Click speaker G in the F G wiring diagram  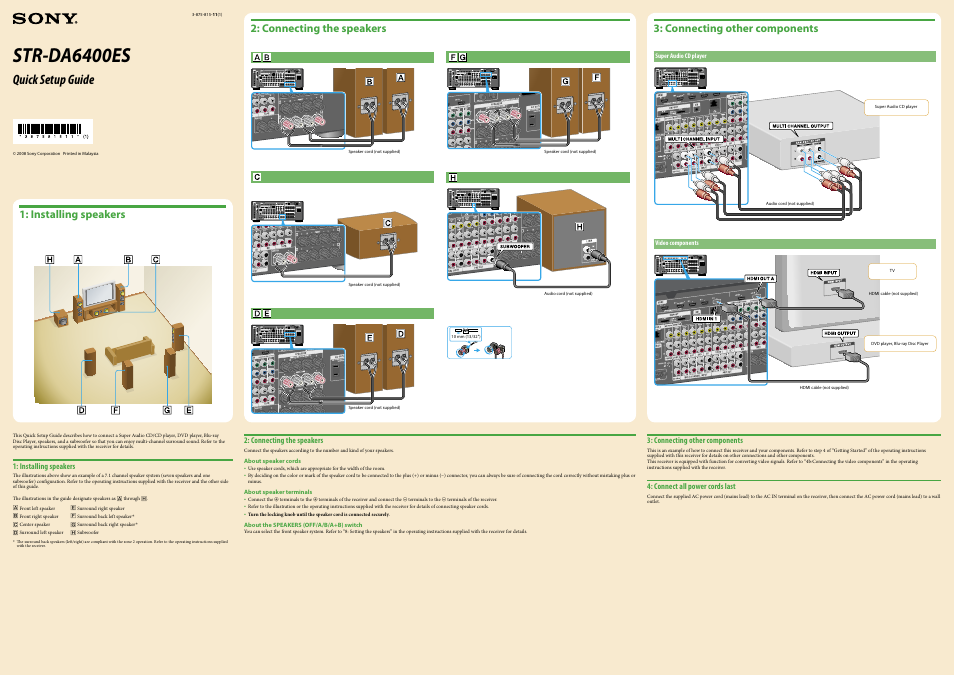tap(555, 102)
